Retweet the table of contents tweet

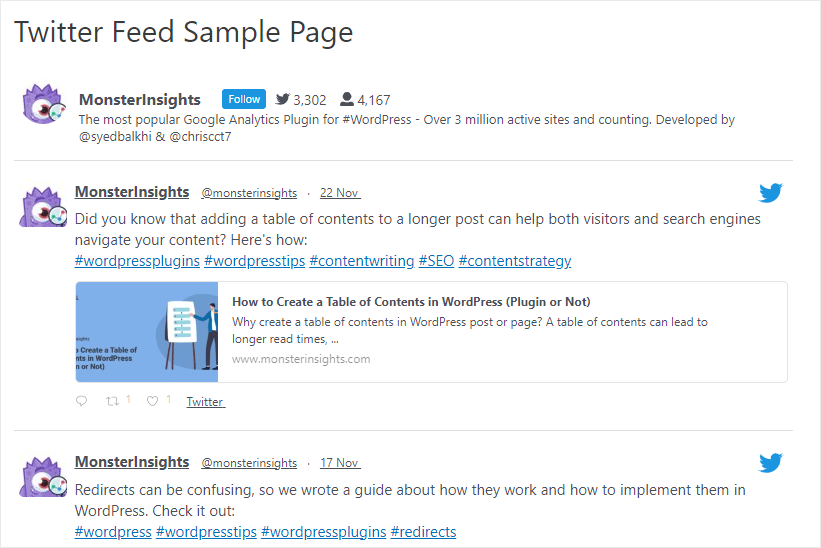pos(113,401)
